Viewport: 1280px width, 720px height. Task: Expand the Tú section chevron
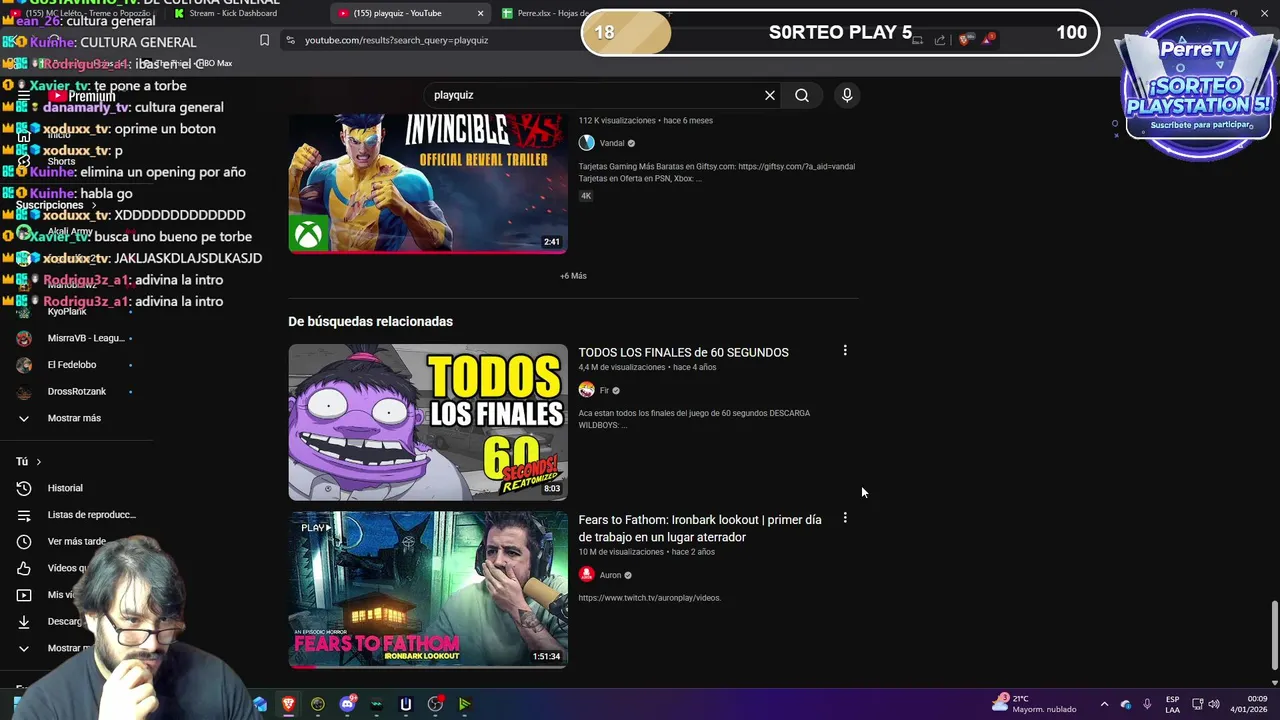coord(38,462)
